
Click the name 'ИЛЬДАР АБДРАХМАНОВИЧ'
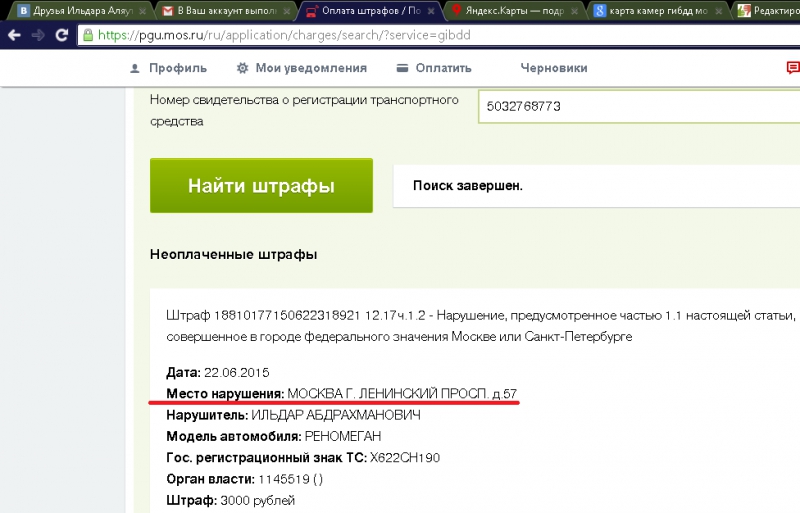[x=336, y=415]
